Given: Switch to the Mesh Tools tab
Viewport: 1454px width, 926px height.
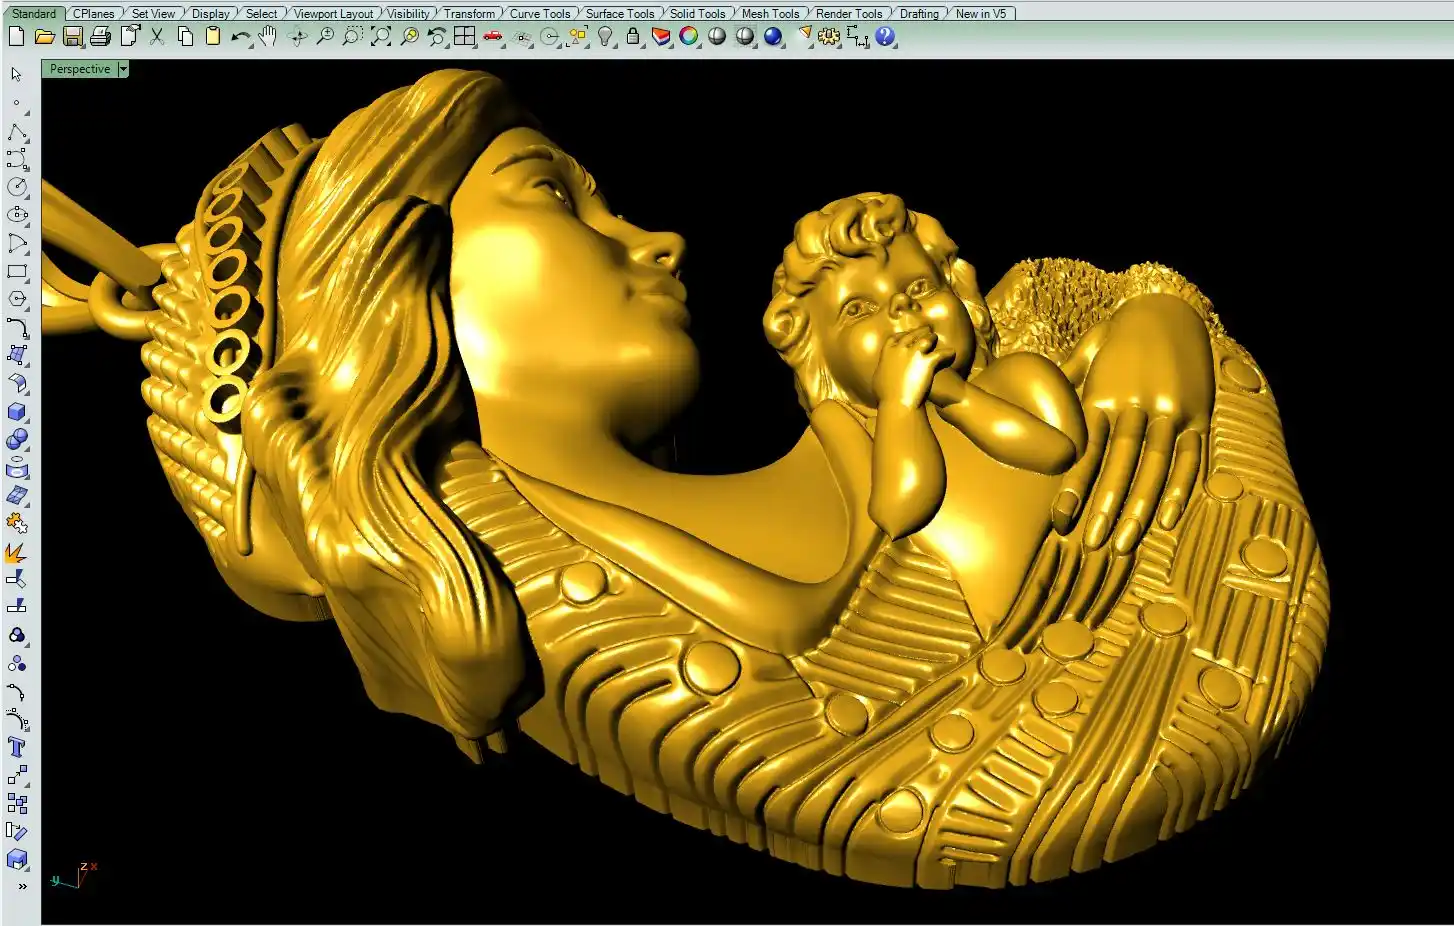Looking at the screenshot, I should click(770, 13).
